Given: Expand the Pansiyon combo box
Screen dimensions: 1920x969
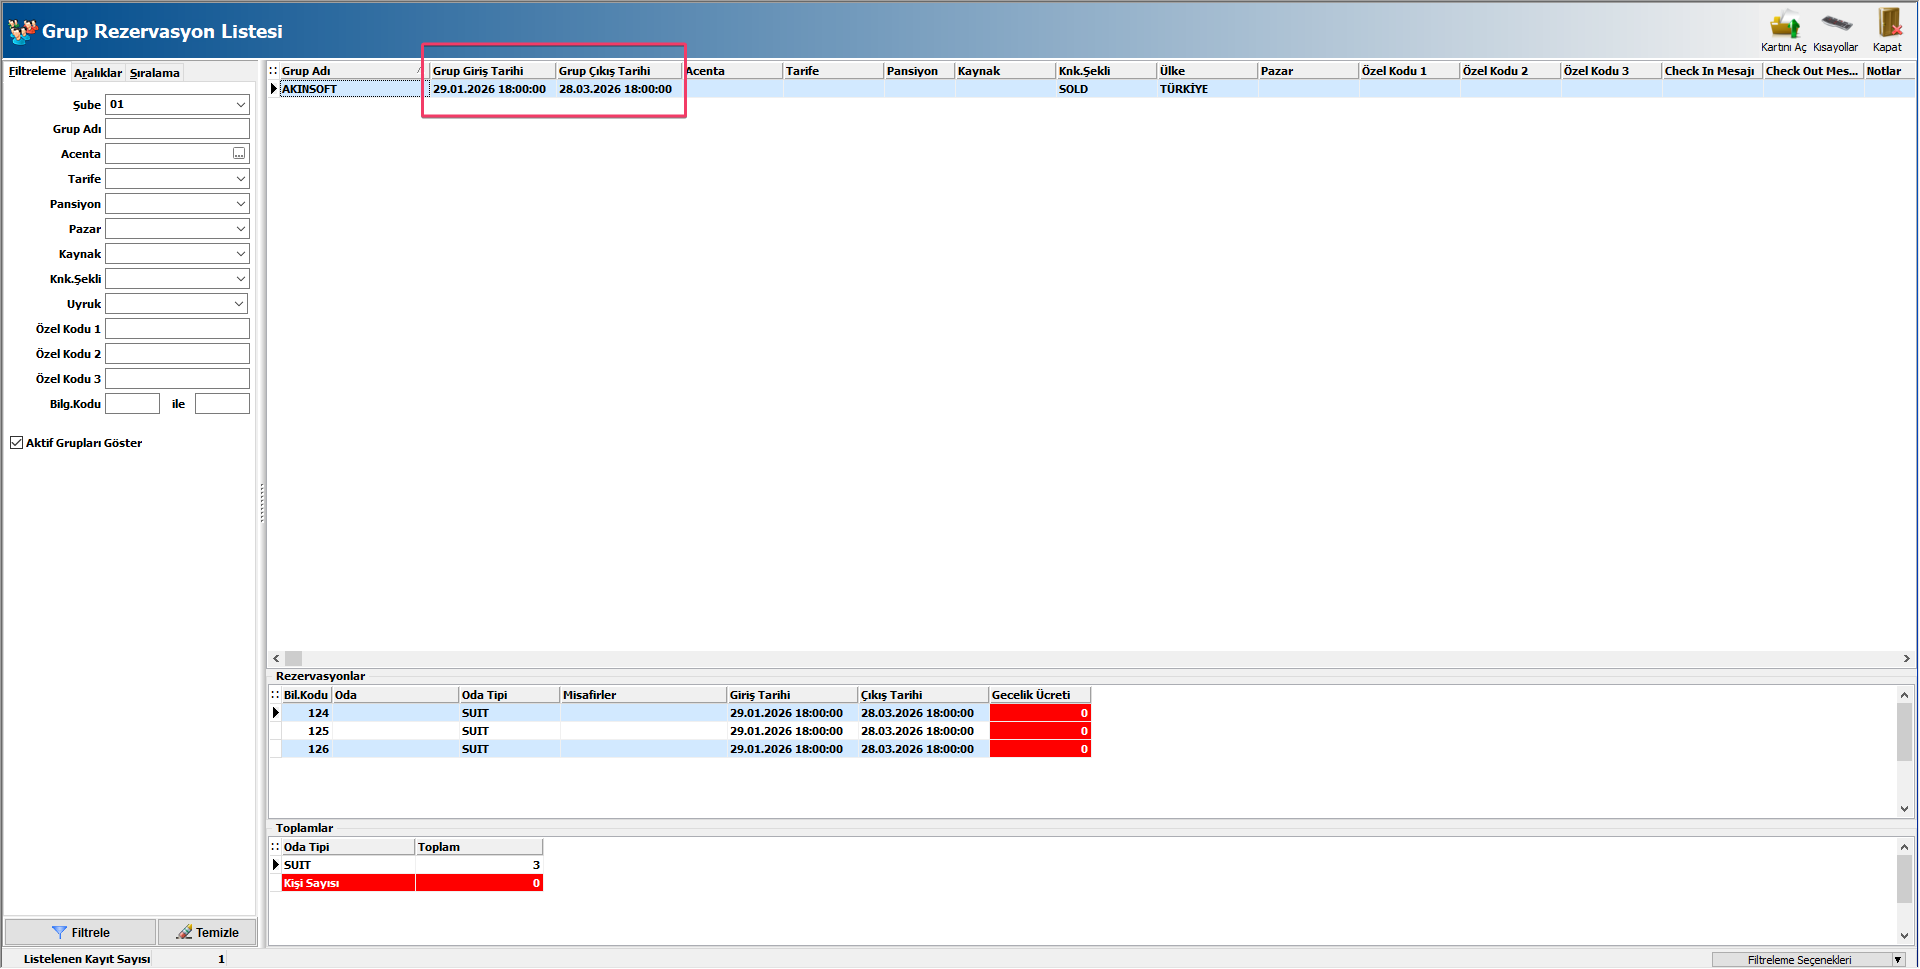Looking at the screenshot, I should click(240, 204).
